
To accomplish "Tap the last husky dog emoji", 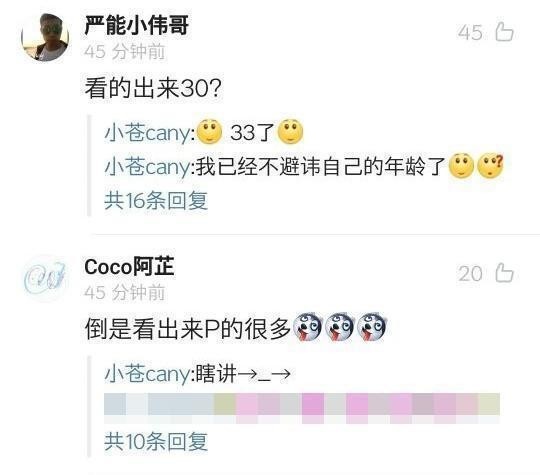I will point(371,327).
